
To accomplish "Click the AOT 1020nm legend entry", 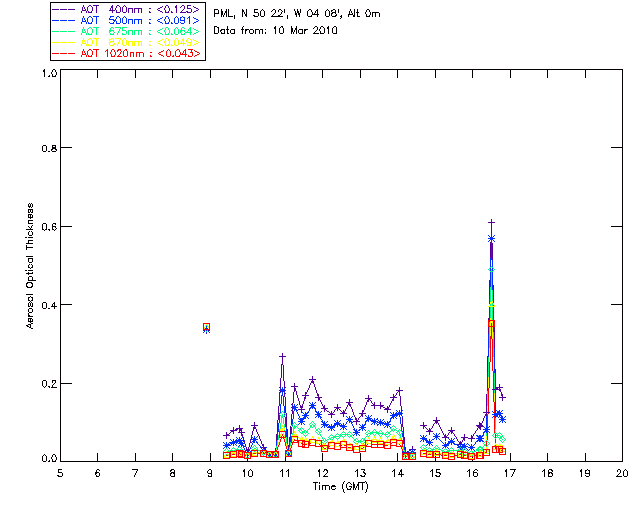I will pyautogui.click(x=127, y=53).
